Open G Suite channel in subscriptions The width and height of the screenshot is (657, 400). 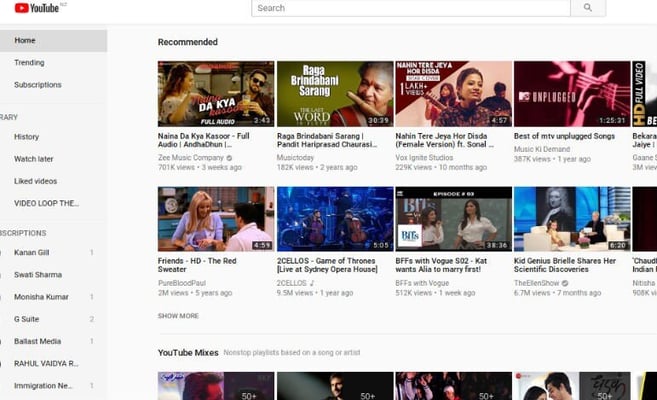(28, 319)
